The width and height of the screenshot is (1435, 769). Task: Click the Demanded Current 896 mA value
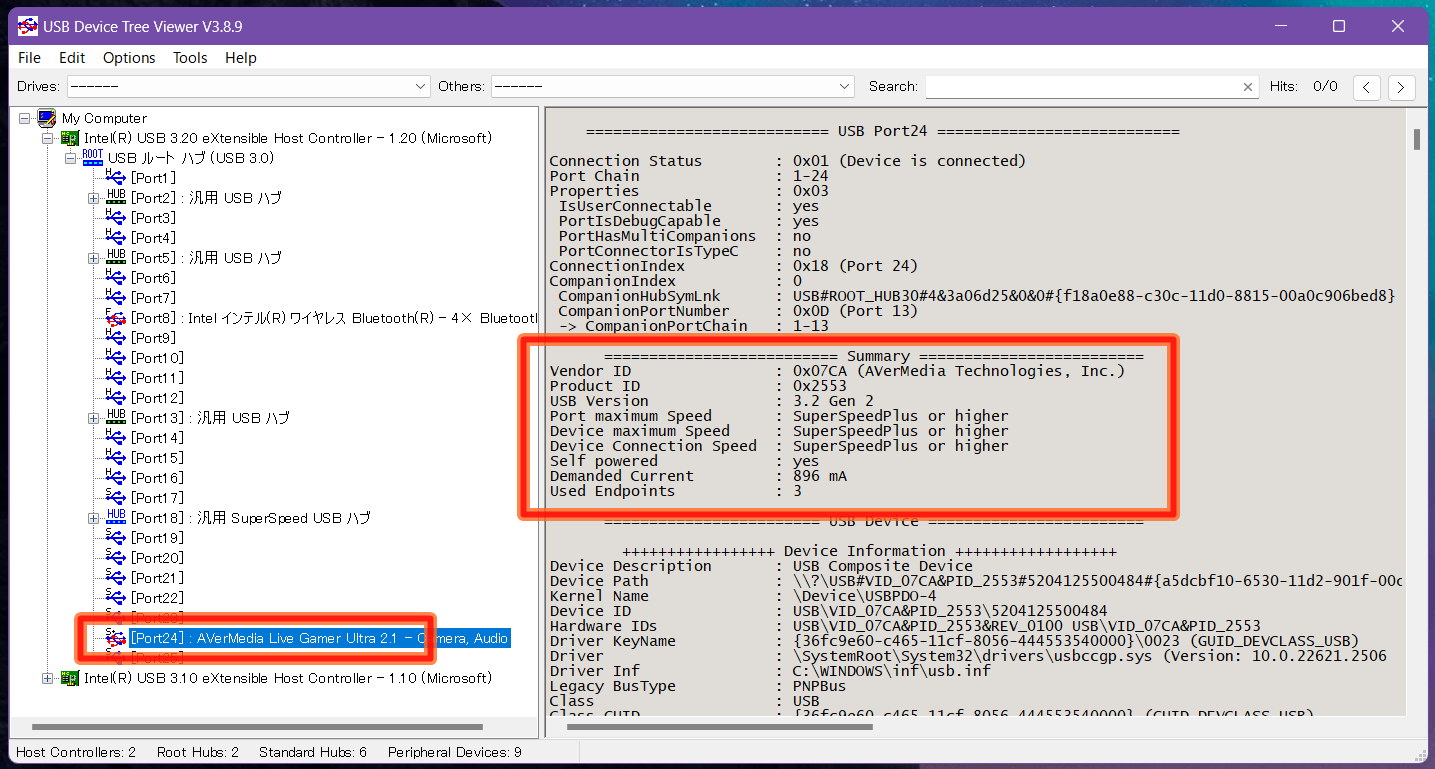[x=820, y=476]
